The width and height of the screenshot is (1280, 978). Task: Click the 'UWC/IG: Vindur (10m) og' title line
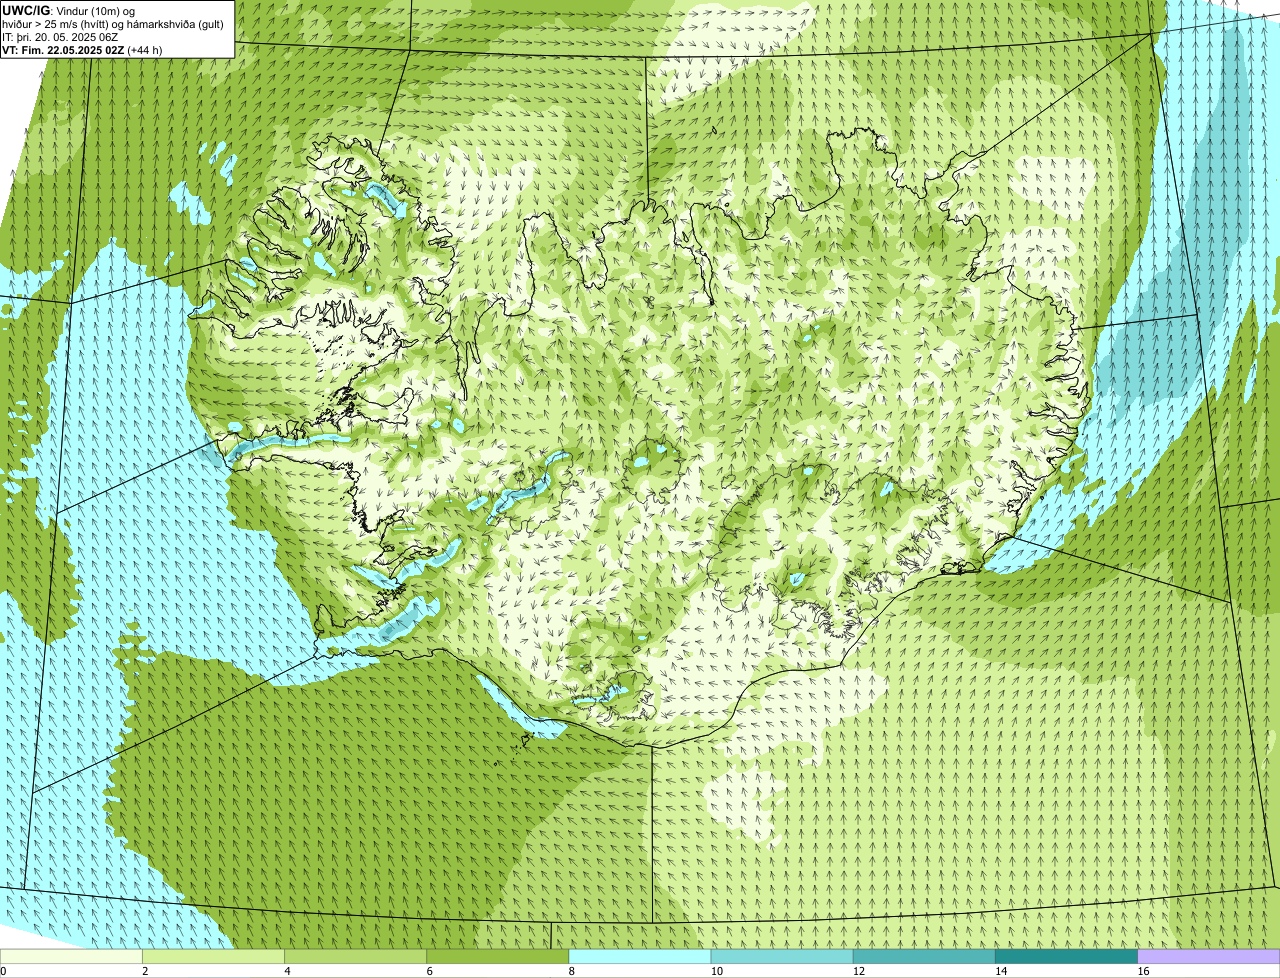tap(69, 10)
